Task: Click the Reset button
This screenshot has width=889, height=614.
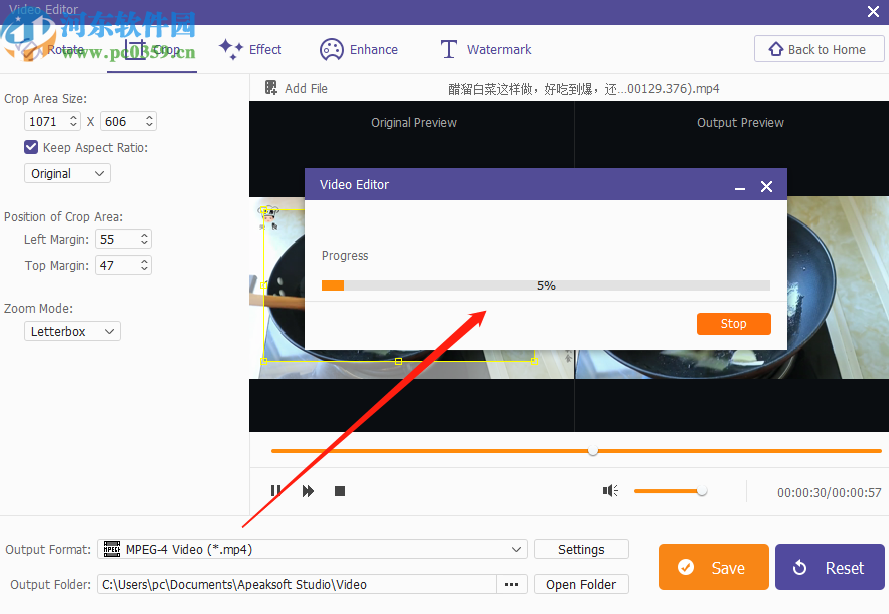Action: pyautogui.click(x=829, y=567)
